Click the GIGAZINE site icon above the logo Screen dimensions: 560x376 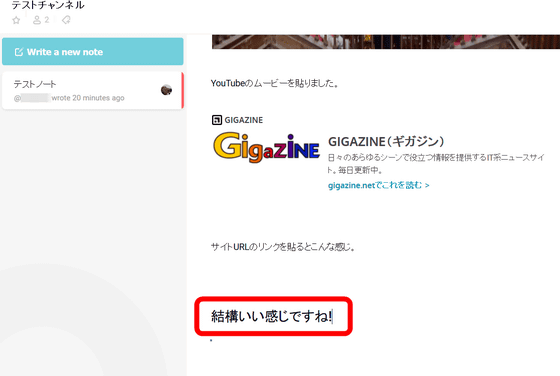pos(217,120)
